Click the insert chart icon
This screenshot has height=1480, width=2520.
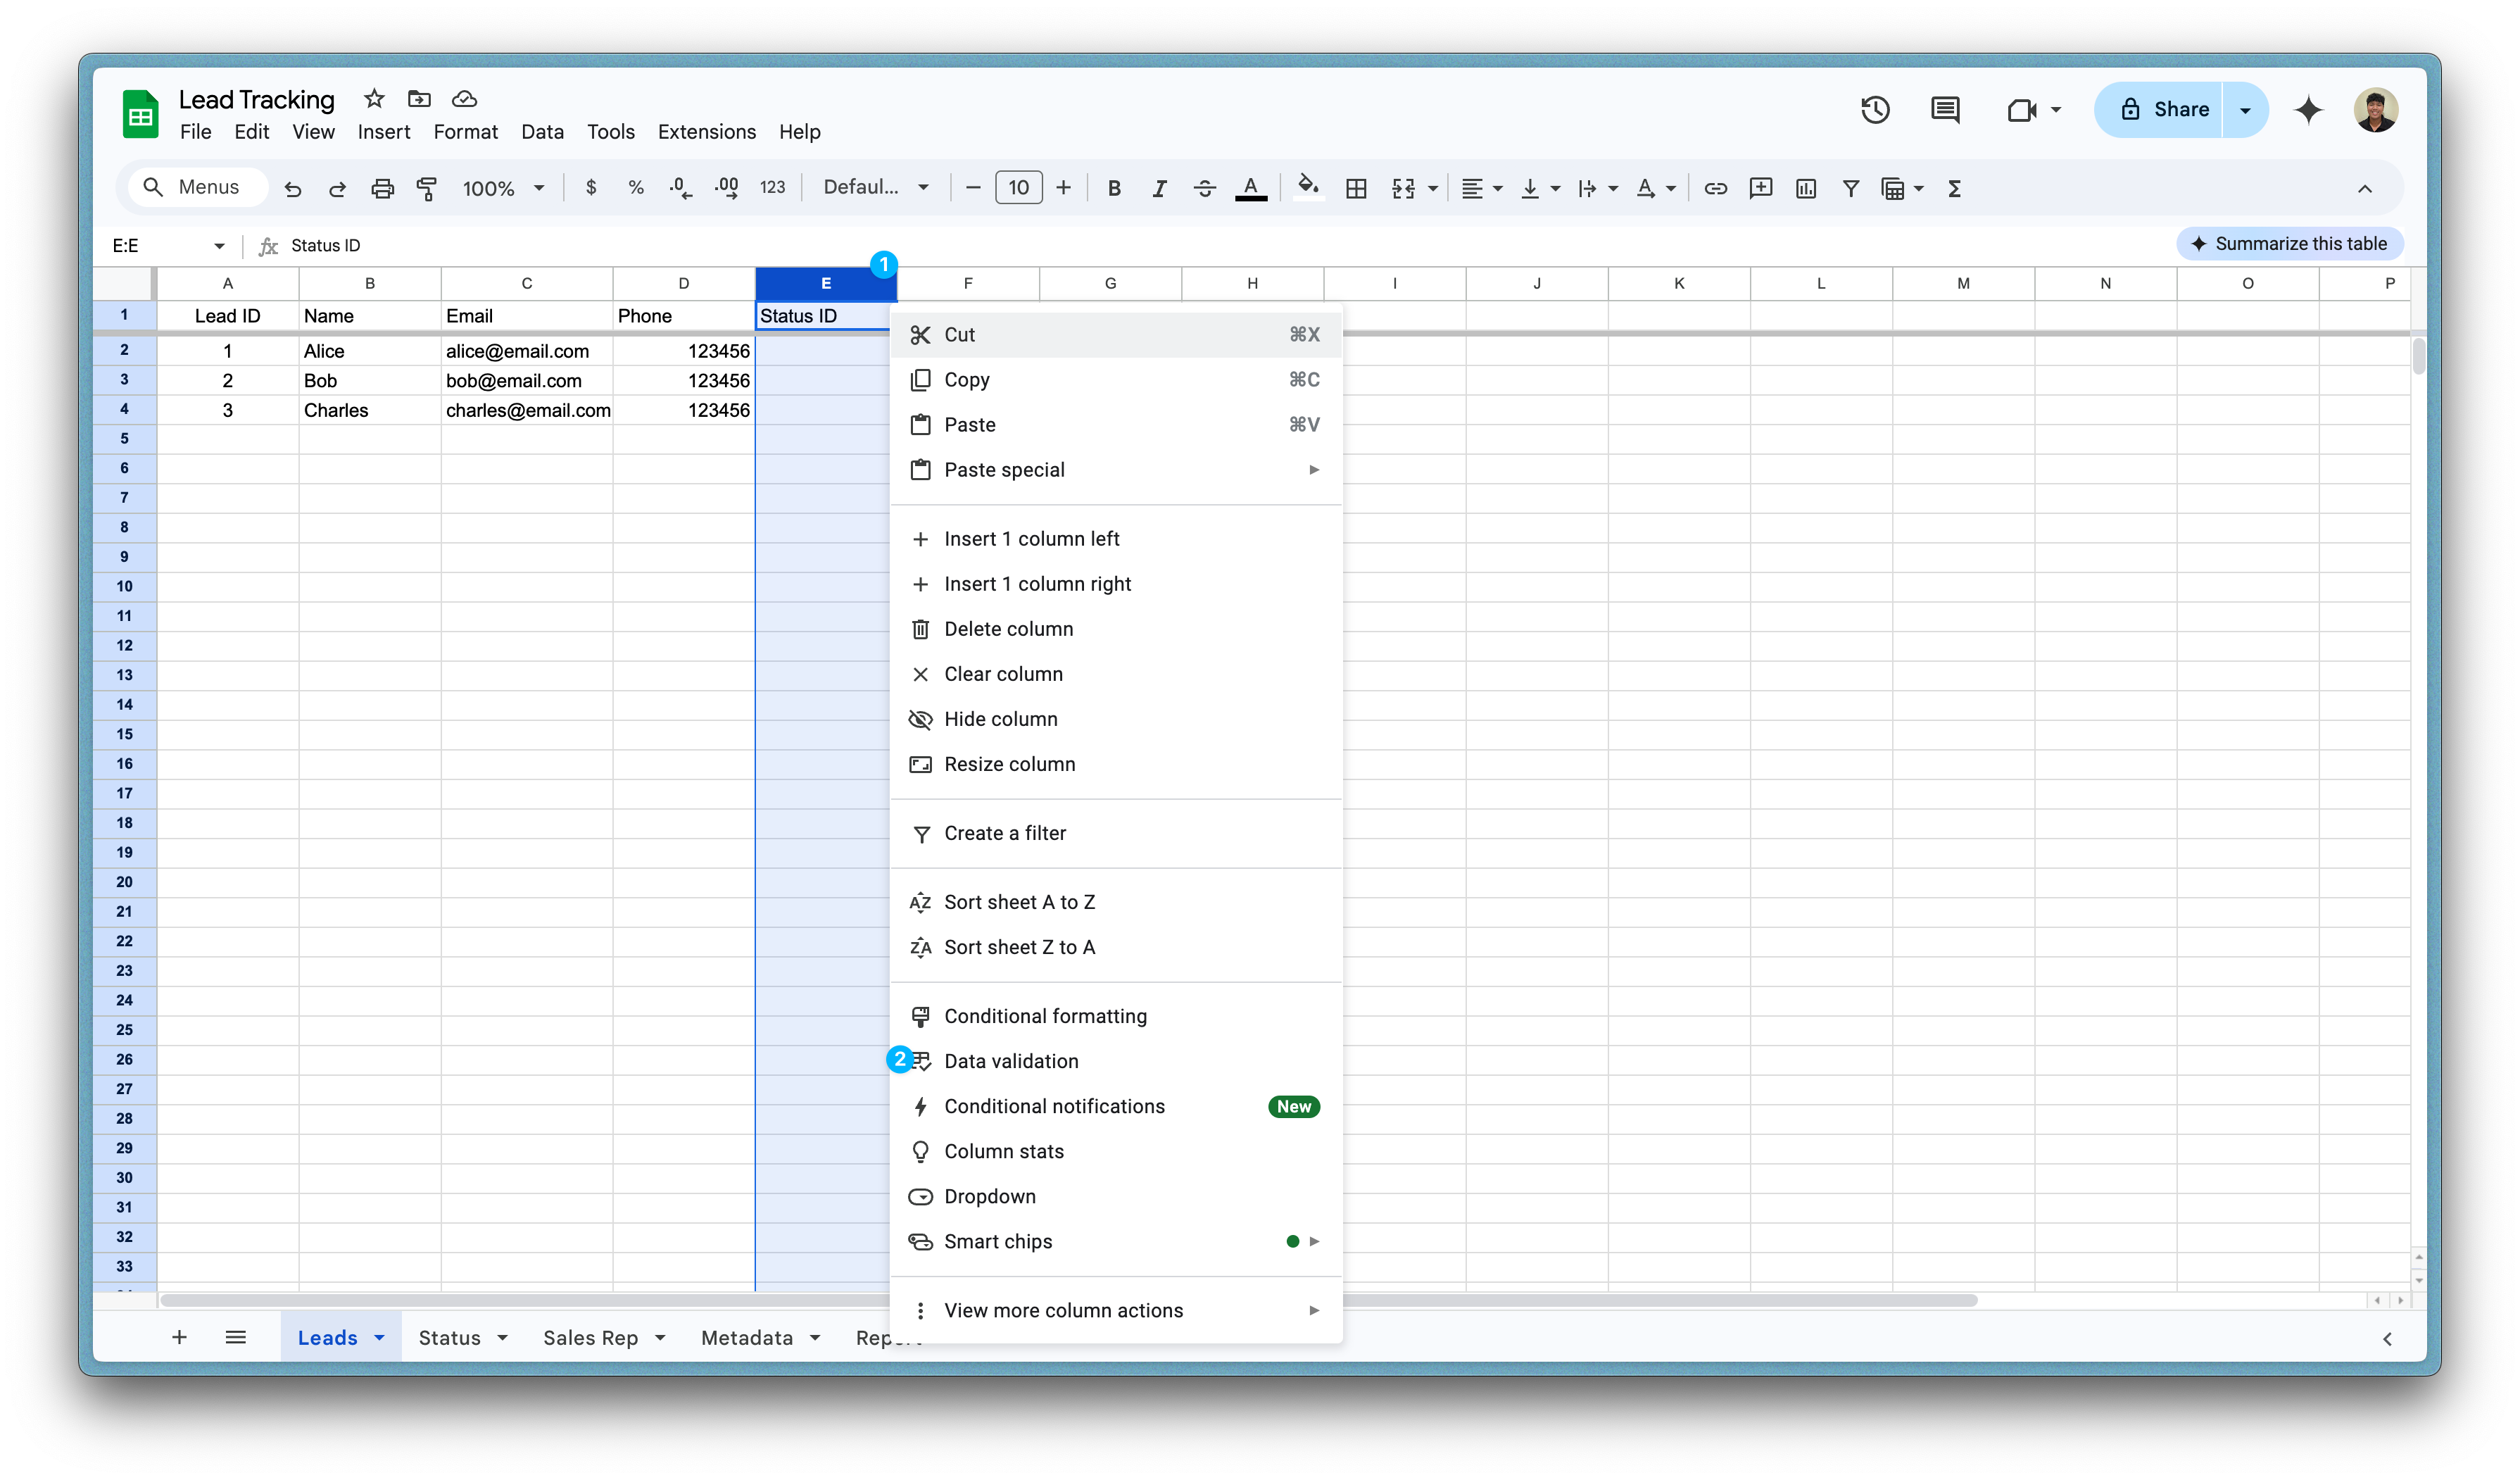(x=1805, y=188)
